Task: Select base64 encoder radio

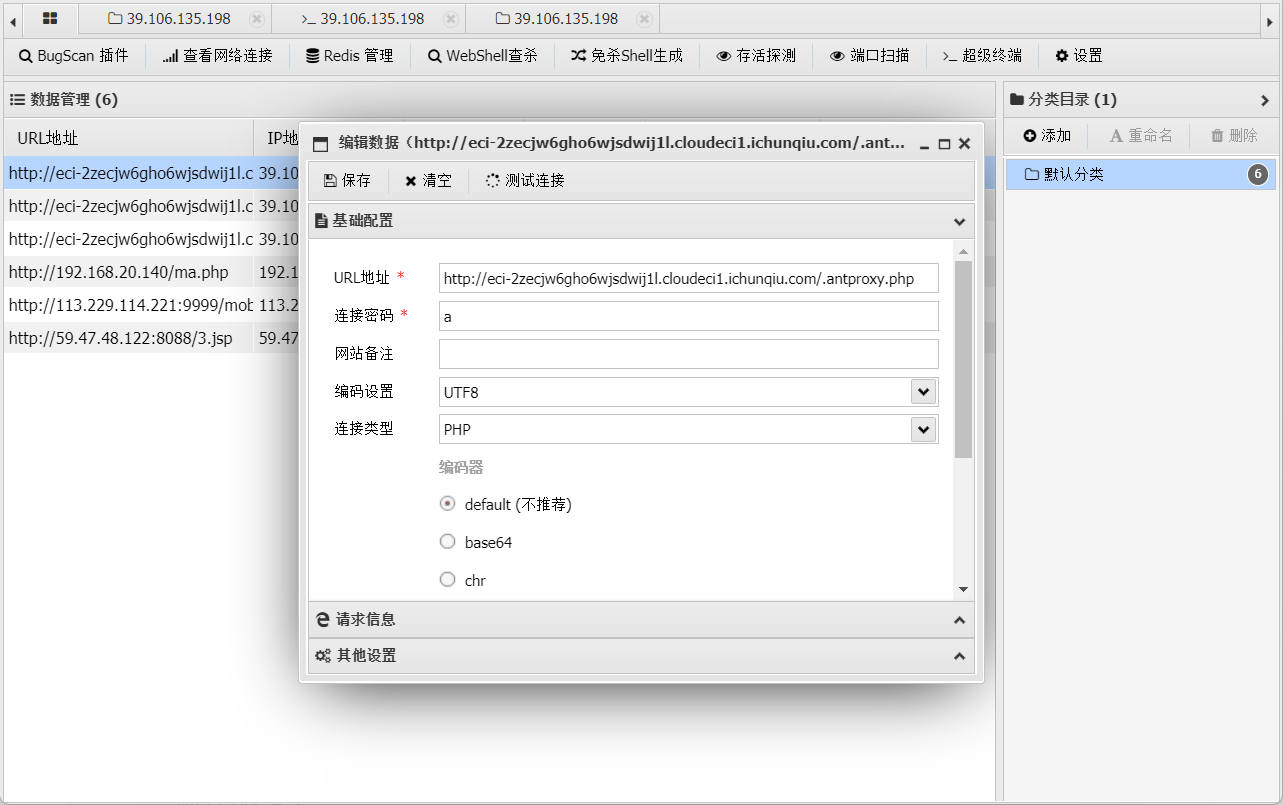Action: (448, 542)
